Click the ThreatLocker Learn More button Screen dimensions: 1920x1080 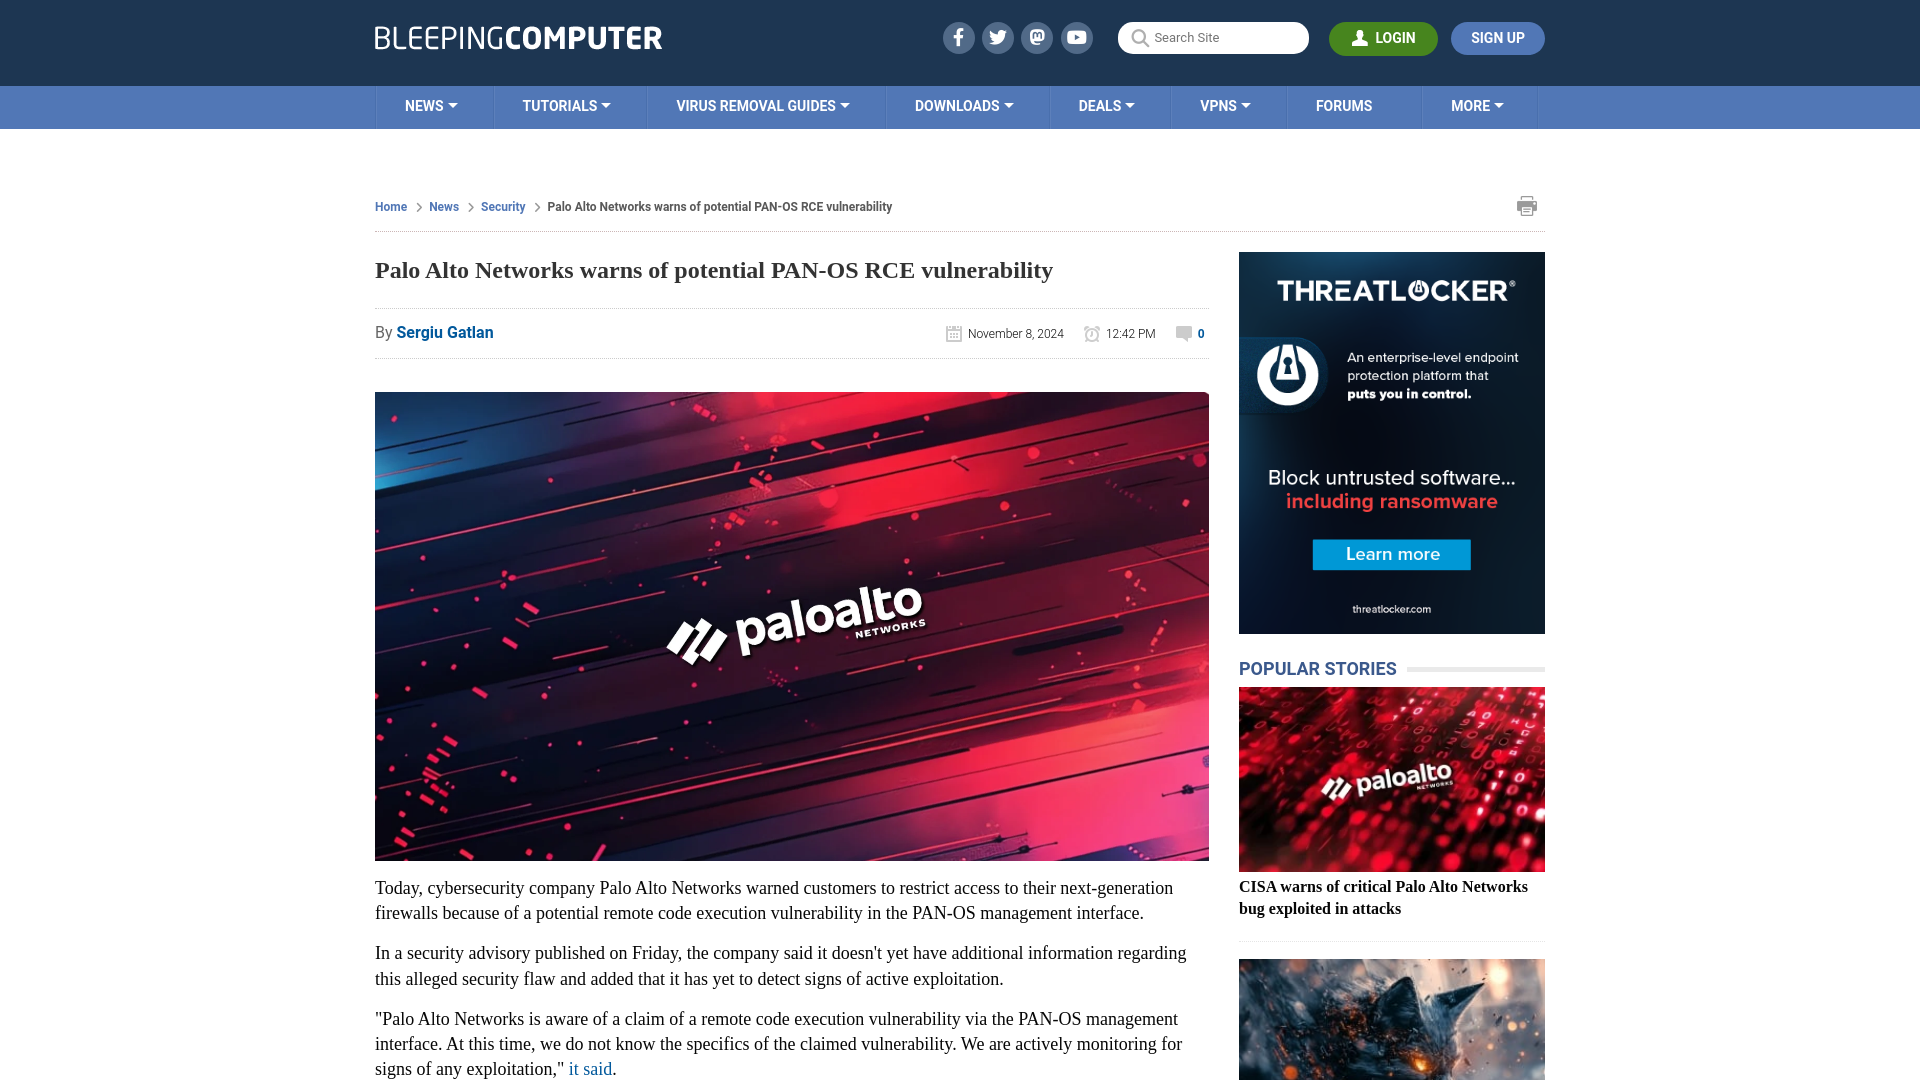(1391, 554)
